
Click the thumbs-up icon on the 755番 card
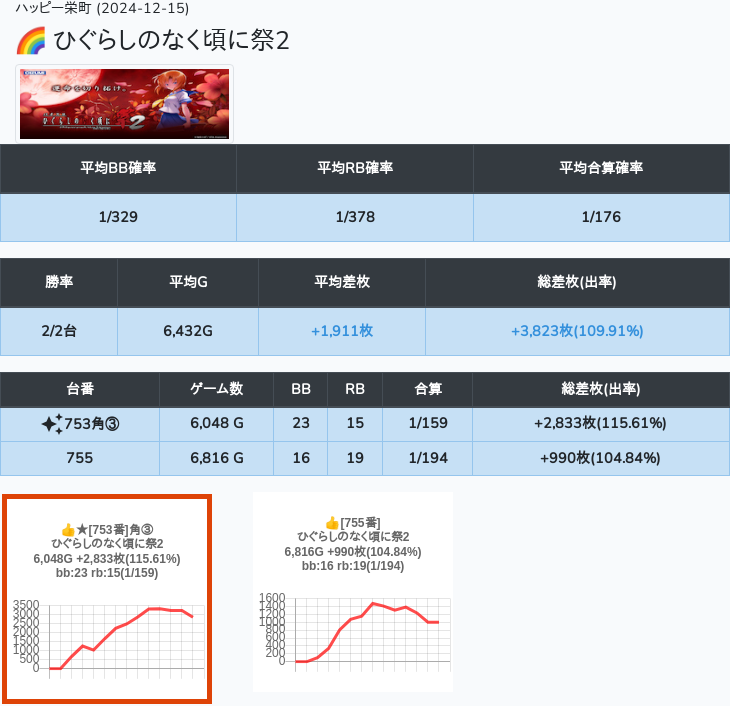click(x=332, y=523)
